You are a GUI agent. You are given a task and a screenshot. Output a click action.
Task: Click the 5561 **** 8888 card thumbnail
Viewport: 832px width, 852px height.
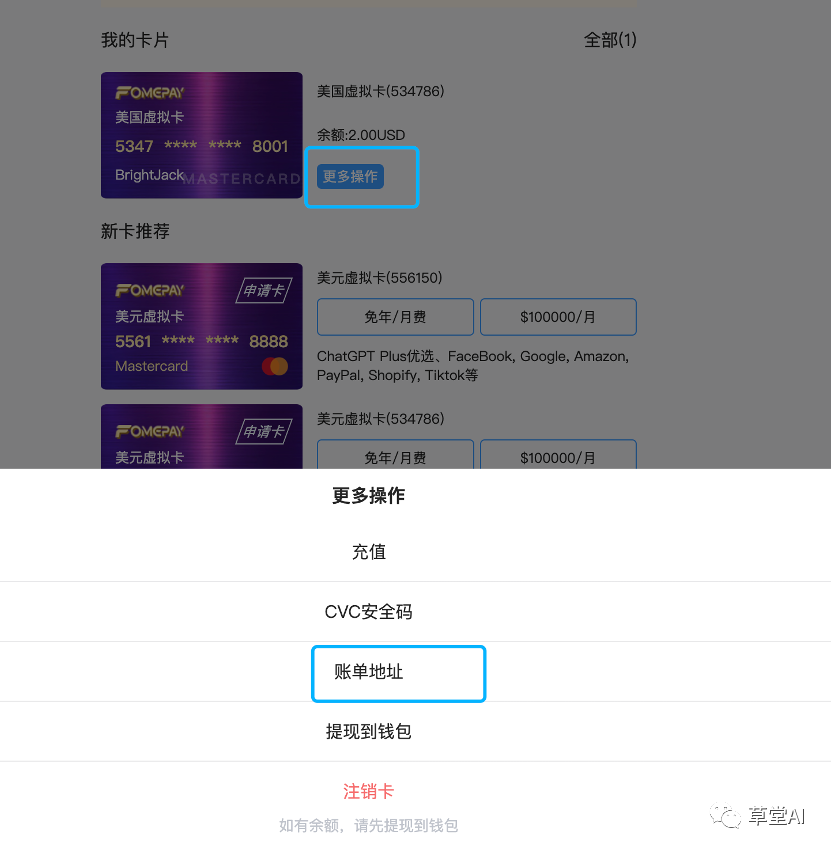202,326
